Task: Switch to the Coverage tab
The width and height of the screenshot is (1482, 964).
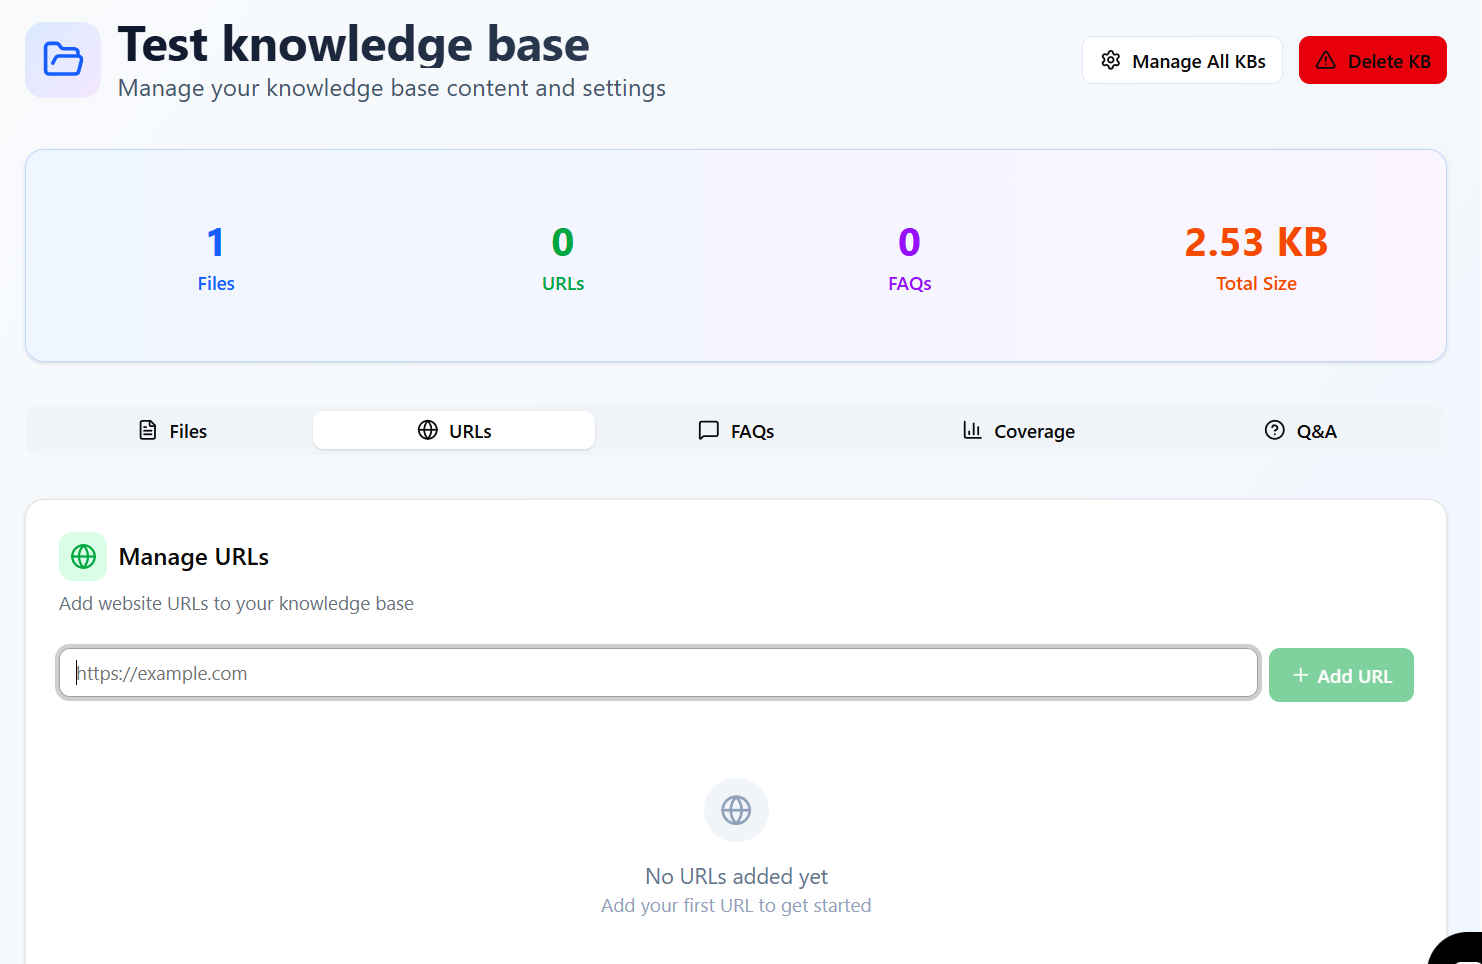Action: click(x=1018, y=430)
